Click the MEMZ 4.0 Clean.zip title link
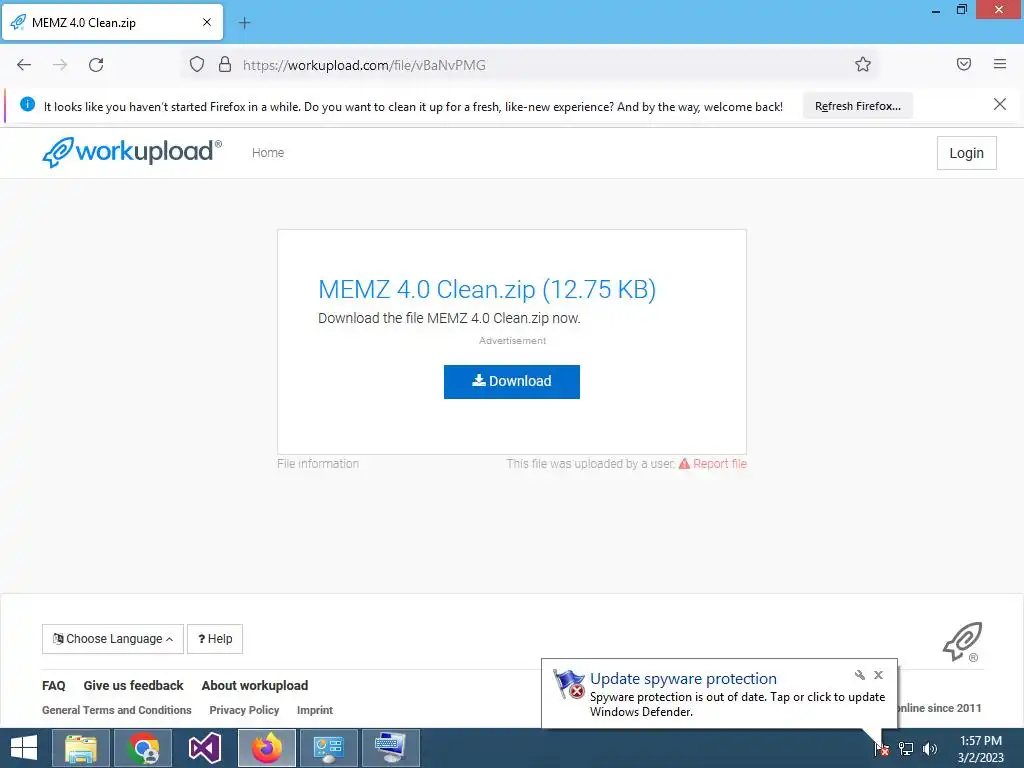The width and height of the screenshot is (1024, 768). [x=487, y=289]
